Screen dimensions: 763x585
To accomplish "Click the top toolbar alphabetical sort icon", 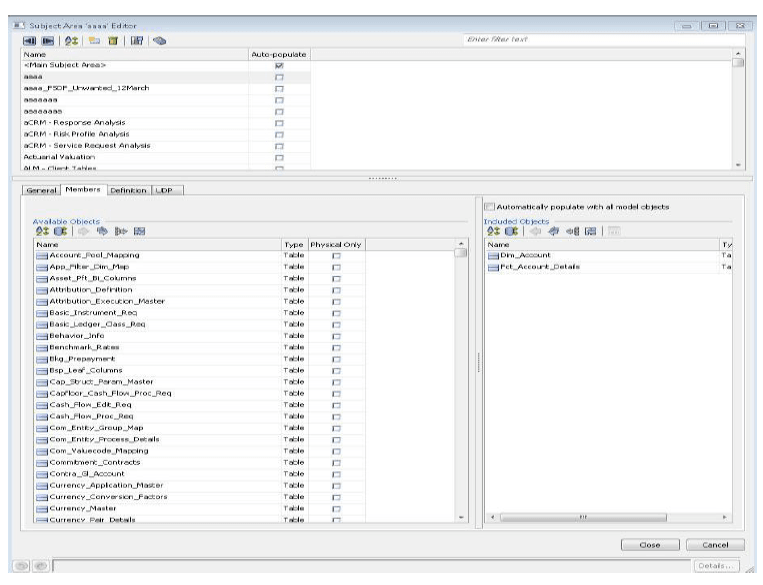I will [72, 41].
